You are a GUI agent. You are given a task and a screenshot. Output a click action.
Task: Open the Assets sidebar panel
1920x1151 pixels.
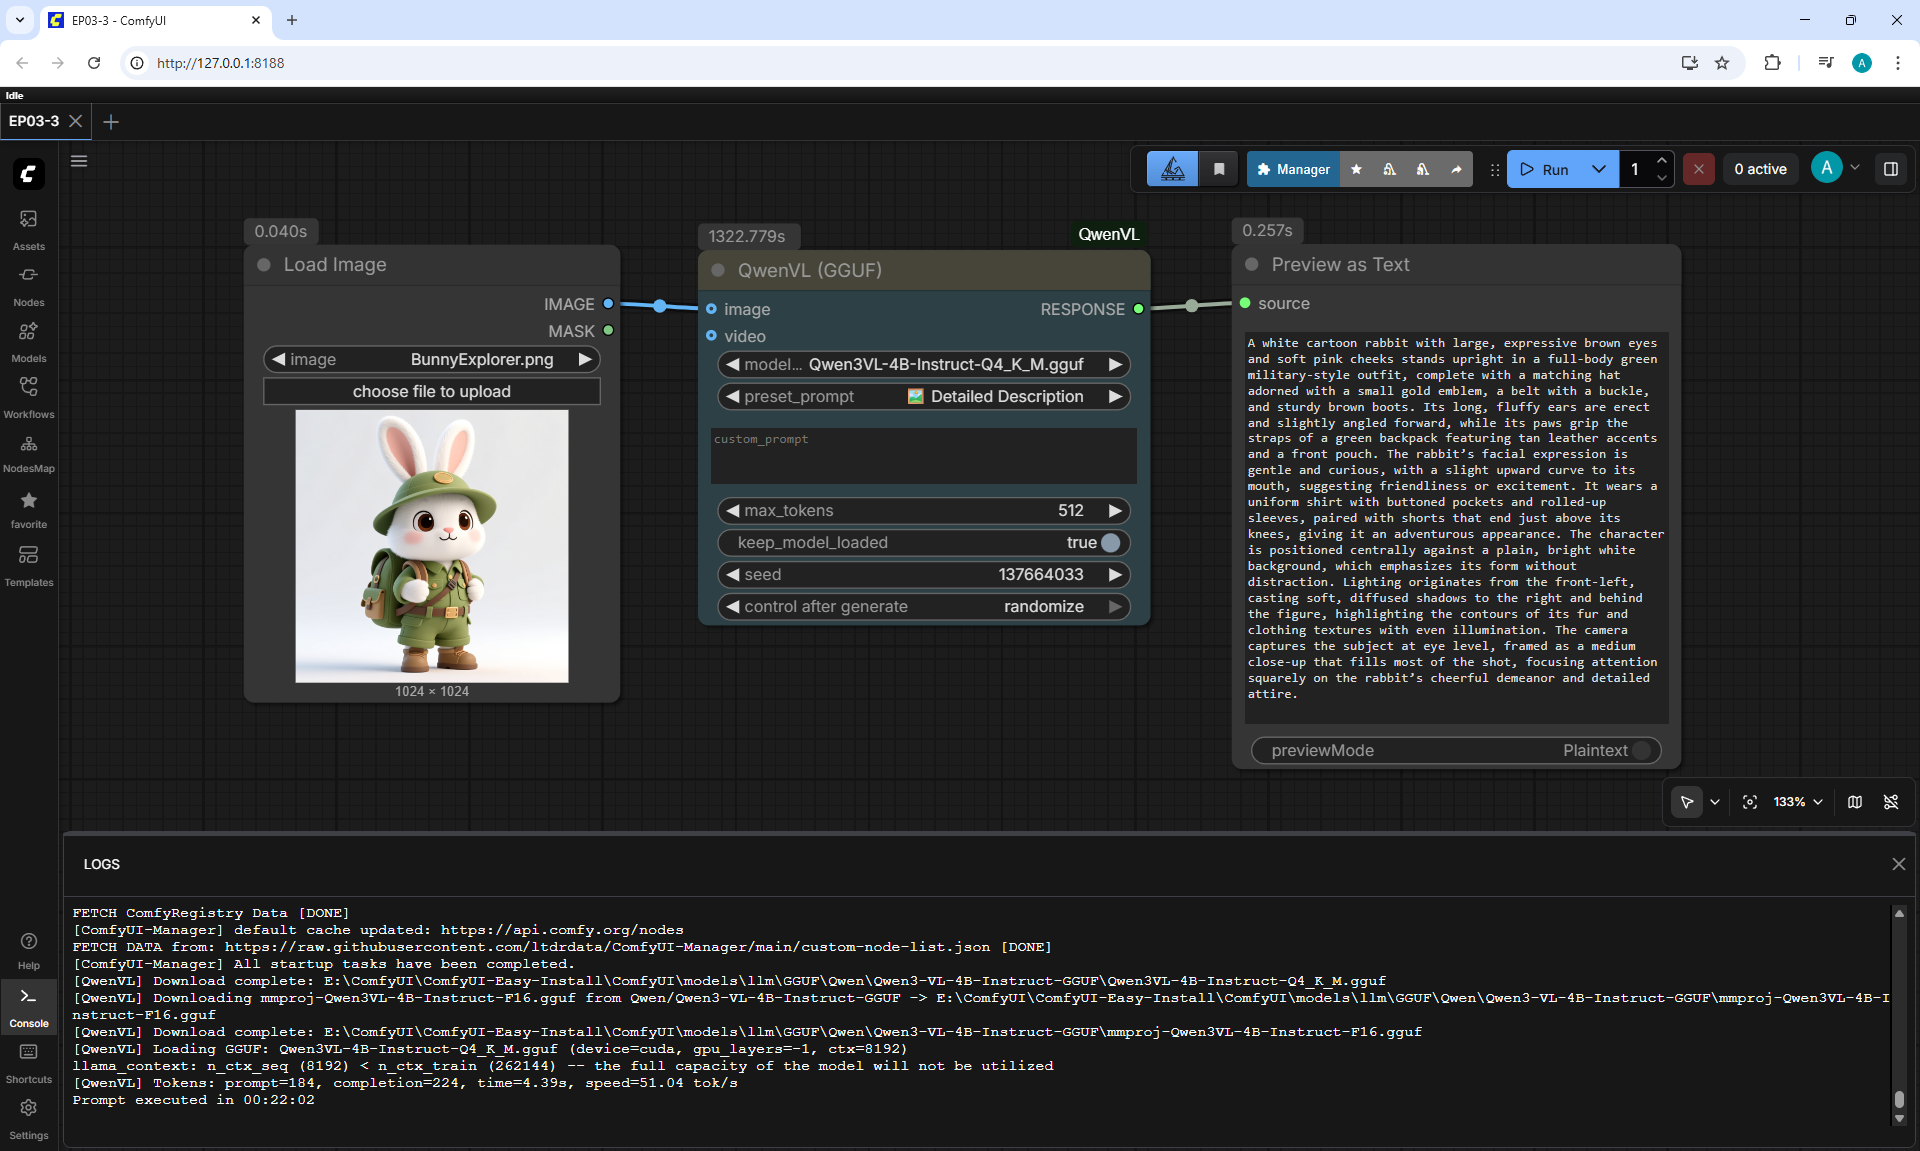click(x=28, y=229)
